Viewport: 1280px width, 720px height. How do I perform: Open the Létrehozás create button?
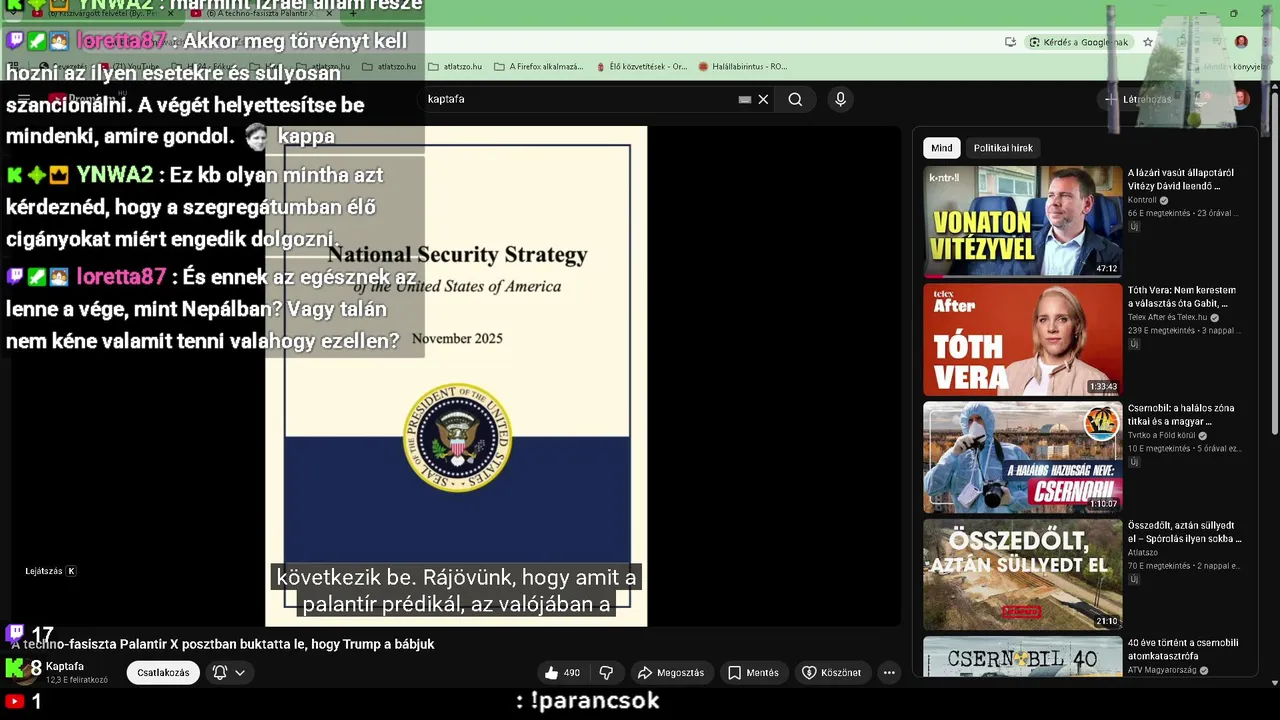point(1137,99)
